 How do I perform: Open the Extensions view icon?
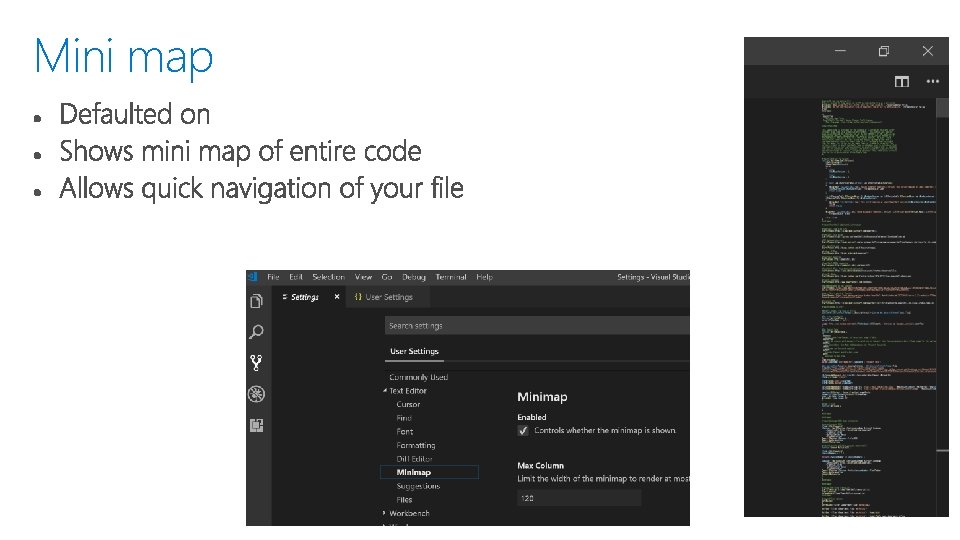(x=257, y=425)
